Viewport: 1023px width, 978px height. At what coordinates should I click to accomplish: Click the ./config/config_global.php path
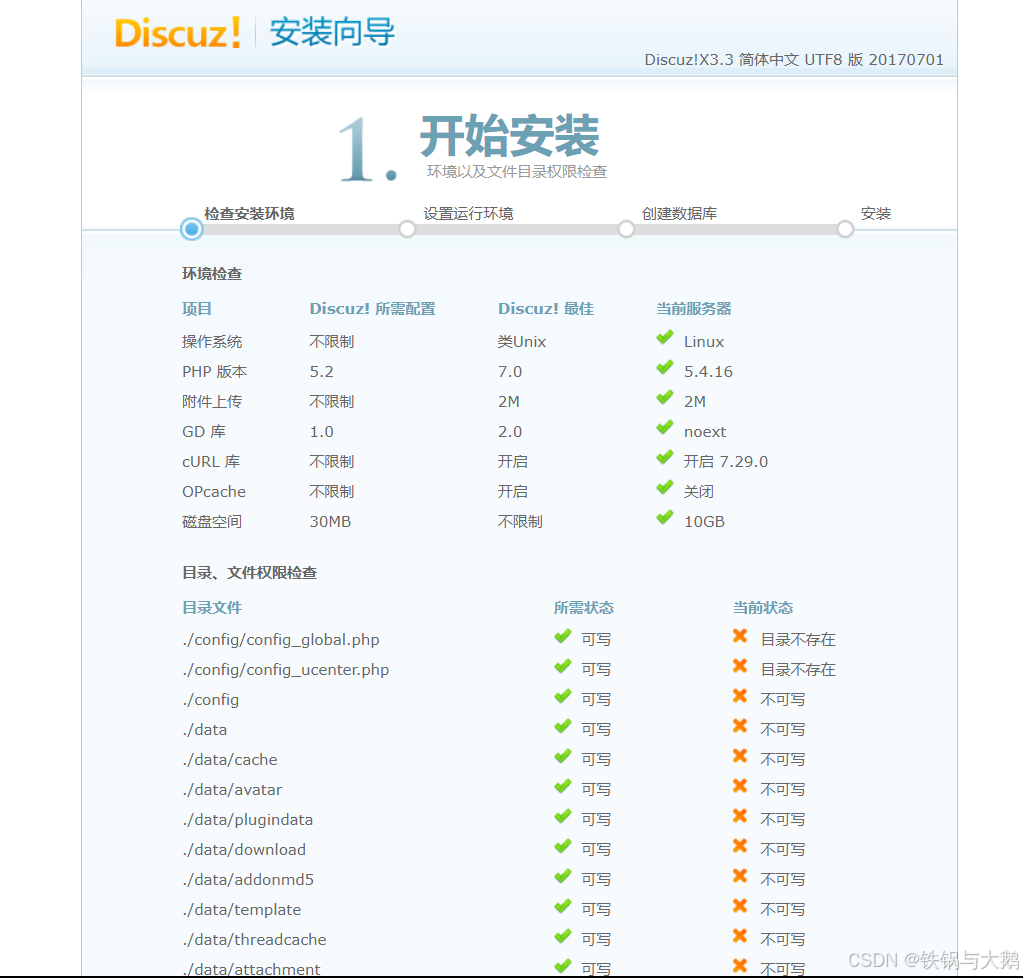(x=281, y=640)
